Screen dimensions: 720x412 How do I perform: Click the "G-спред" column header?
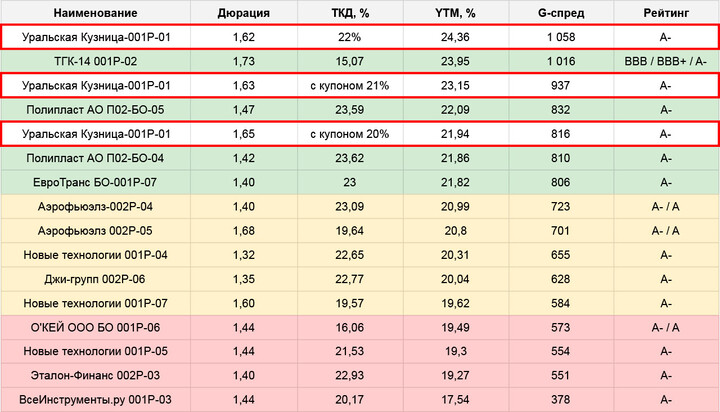561,13
